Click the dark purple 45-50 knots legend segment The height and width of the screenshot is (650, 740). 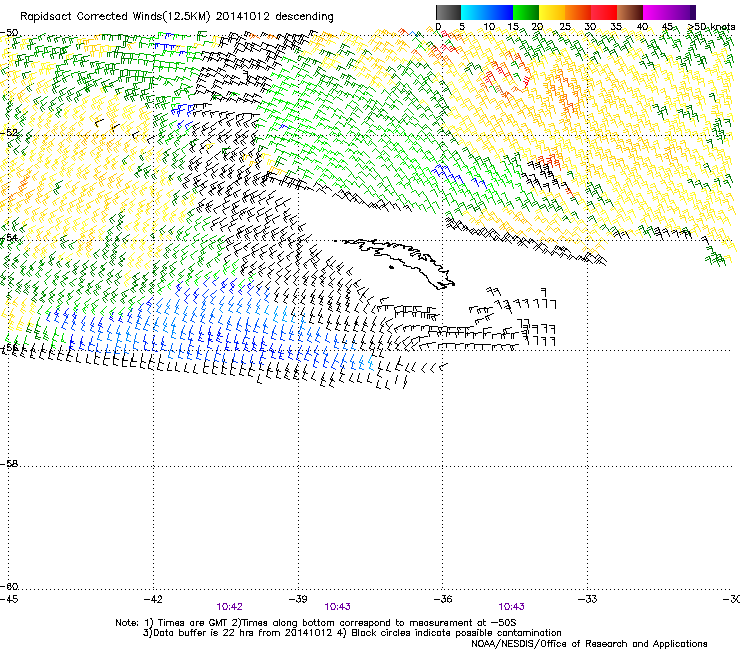(x=682, y=12)
